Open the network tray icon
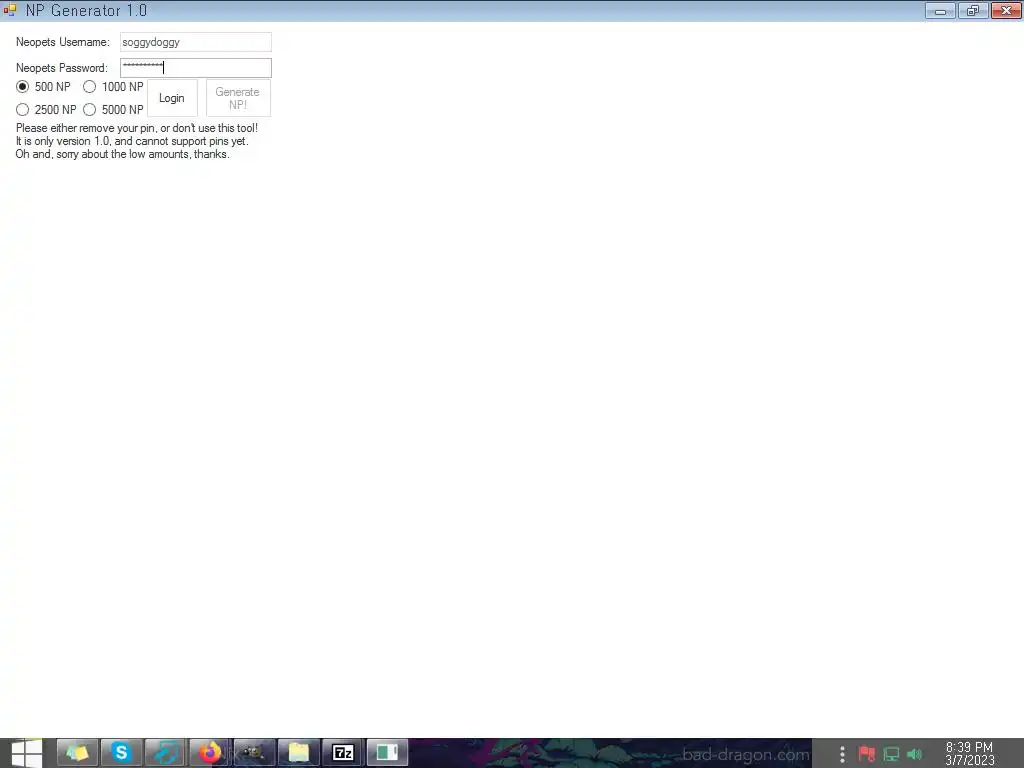The image size is (1024, 768). [891, 754]
